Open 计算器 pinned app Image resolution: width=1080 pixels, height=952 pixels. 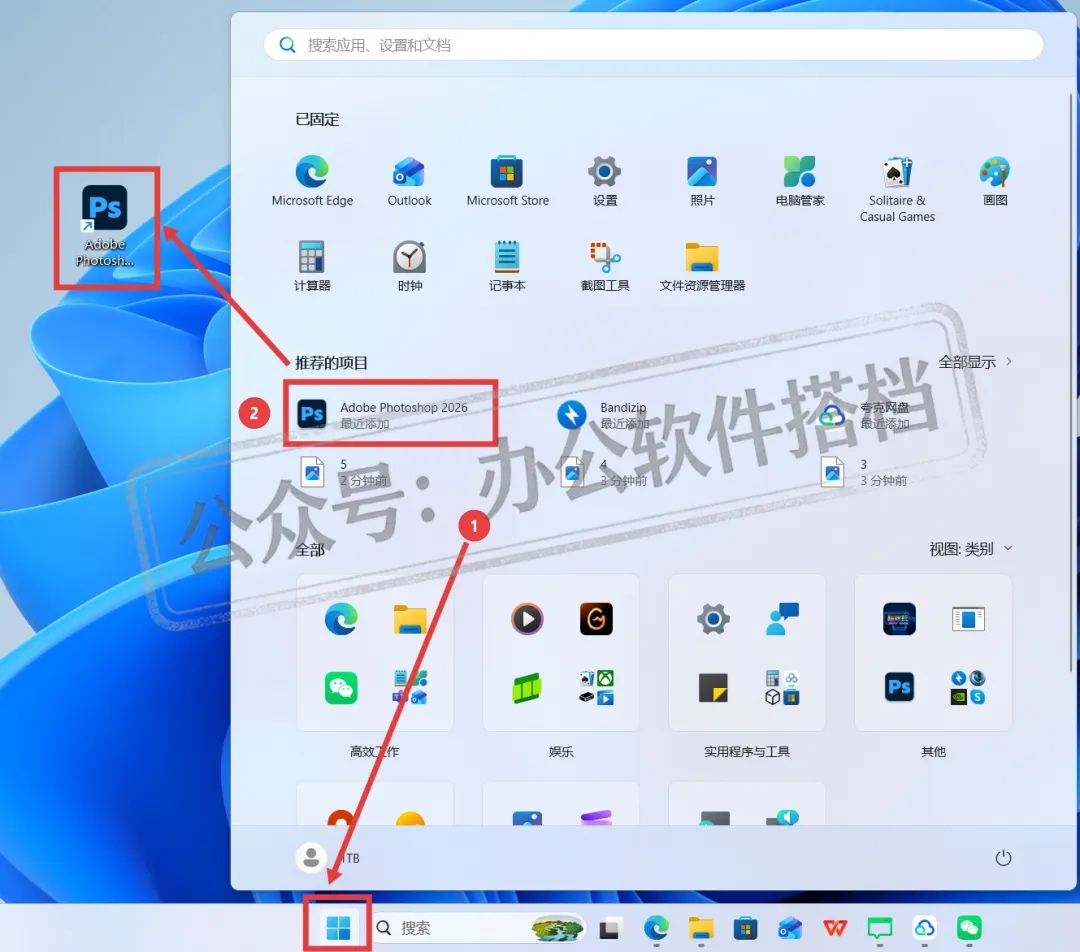click(312, 266)
